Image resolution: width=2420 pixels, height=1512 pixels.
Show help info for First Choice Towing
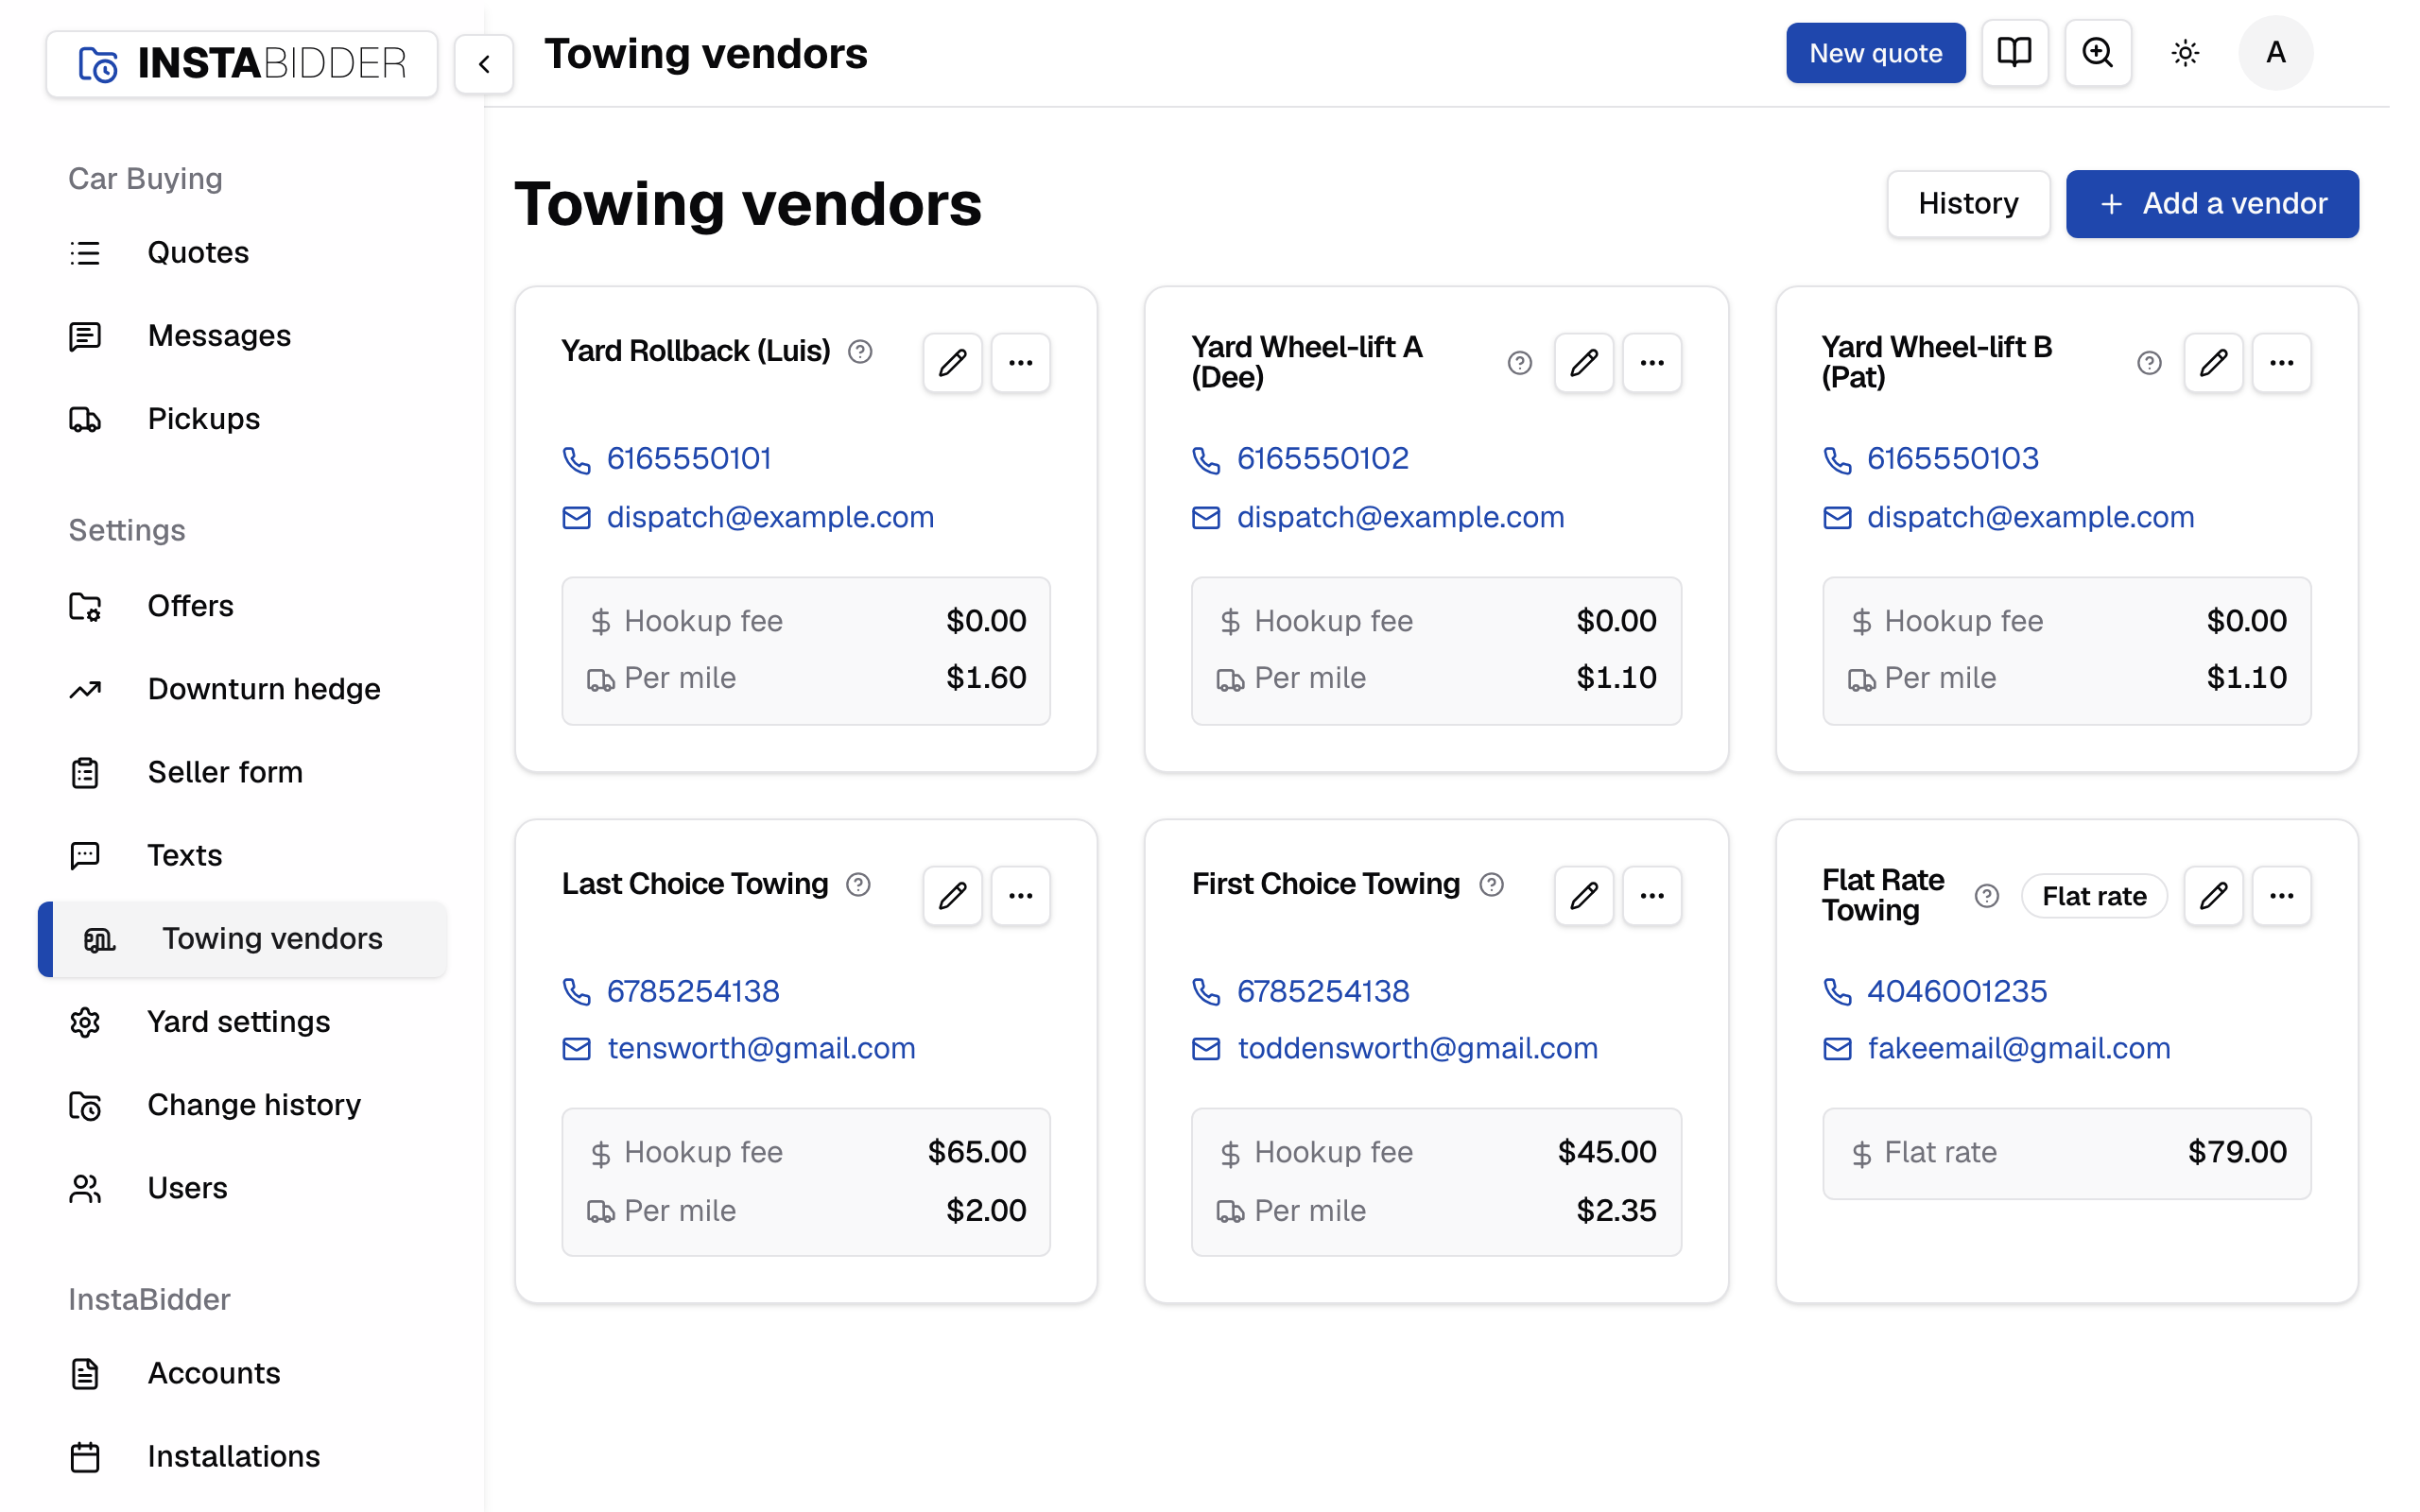point(1491,884)
